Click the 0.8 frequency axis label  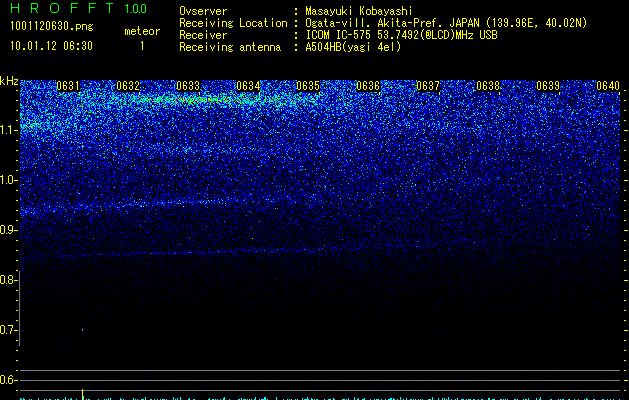(x=7, y=280)
